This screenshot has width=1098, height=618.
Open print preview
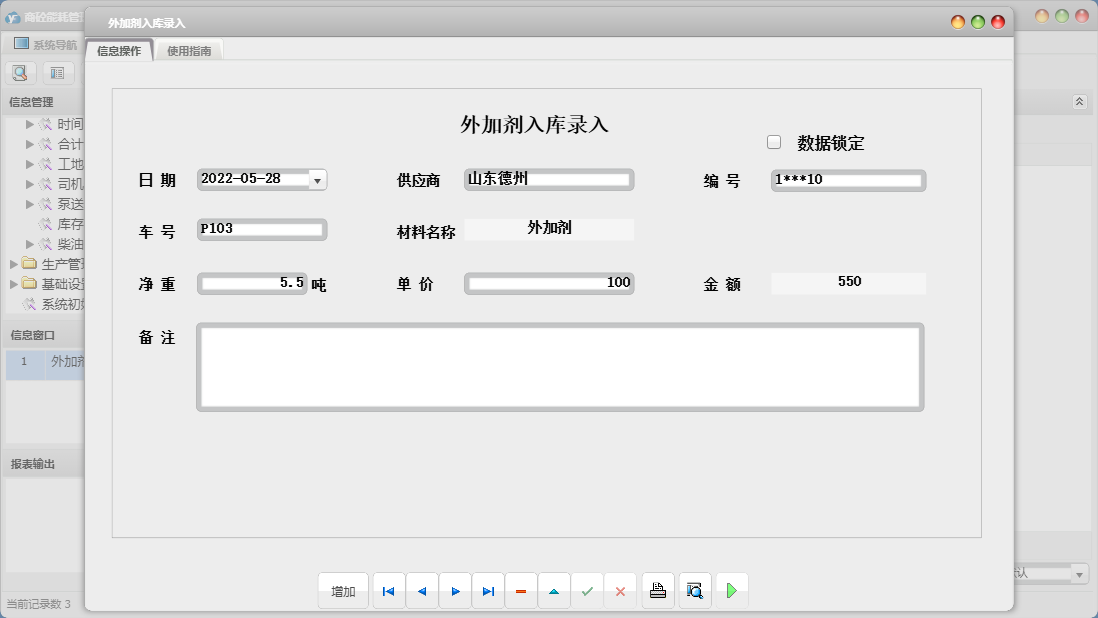(694, 591)
